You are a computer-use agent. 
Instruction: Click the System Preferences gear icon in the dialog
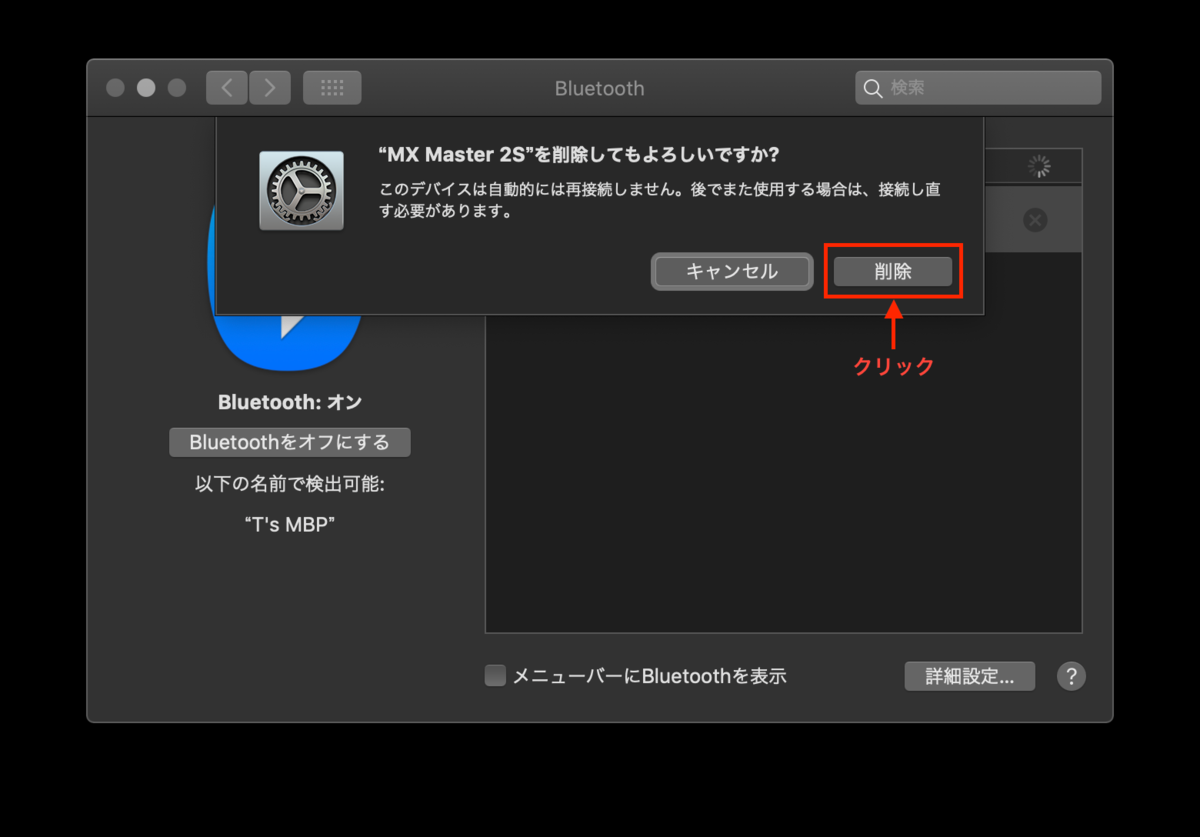(x=301, y=190)
